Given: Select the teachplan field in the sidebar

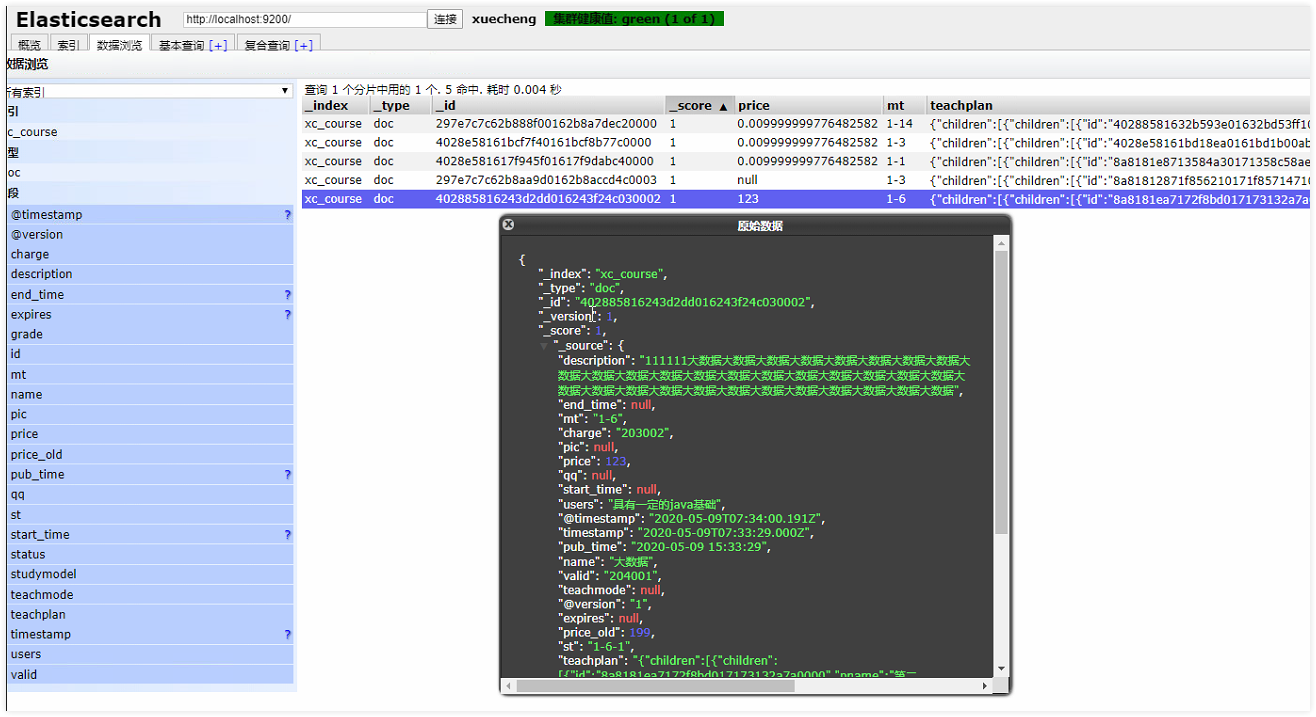Looking at the screenshot, I should pos(150,615).
